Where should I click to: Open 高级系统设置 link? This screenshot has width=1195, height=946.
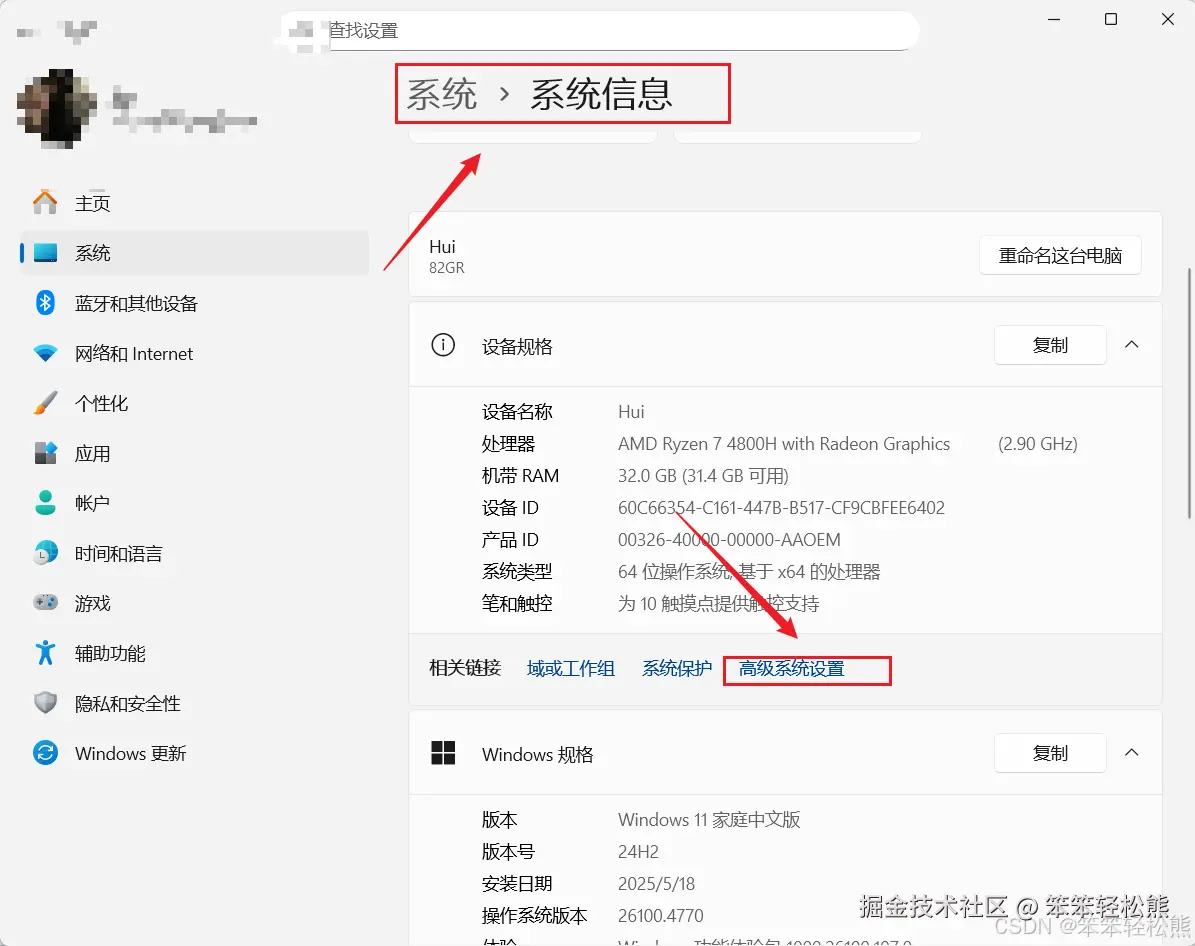click(806, 668)
